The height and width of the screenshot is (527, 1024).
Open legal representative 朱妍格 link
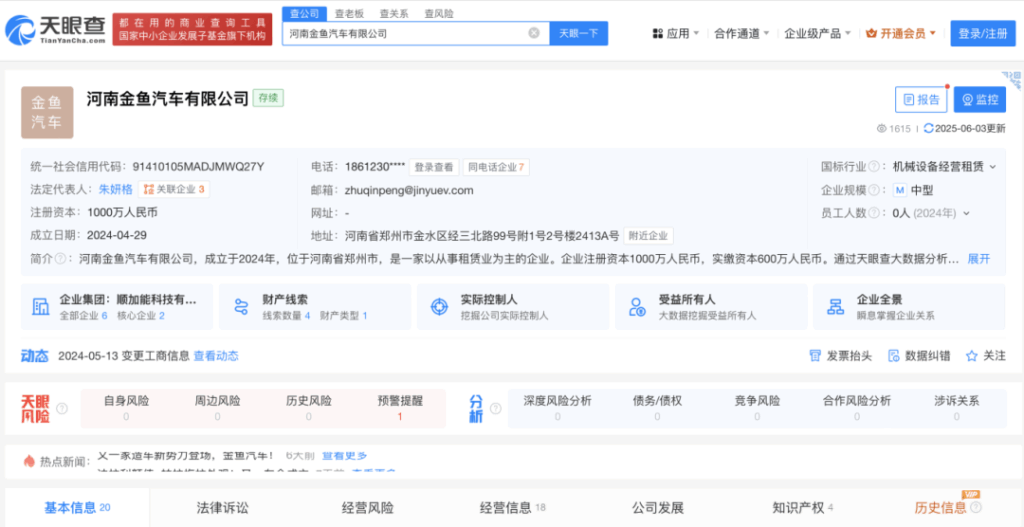tap(115, 189)
